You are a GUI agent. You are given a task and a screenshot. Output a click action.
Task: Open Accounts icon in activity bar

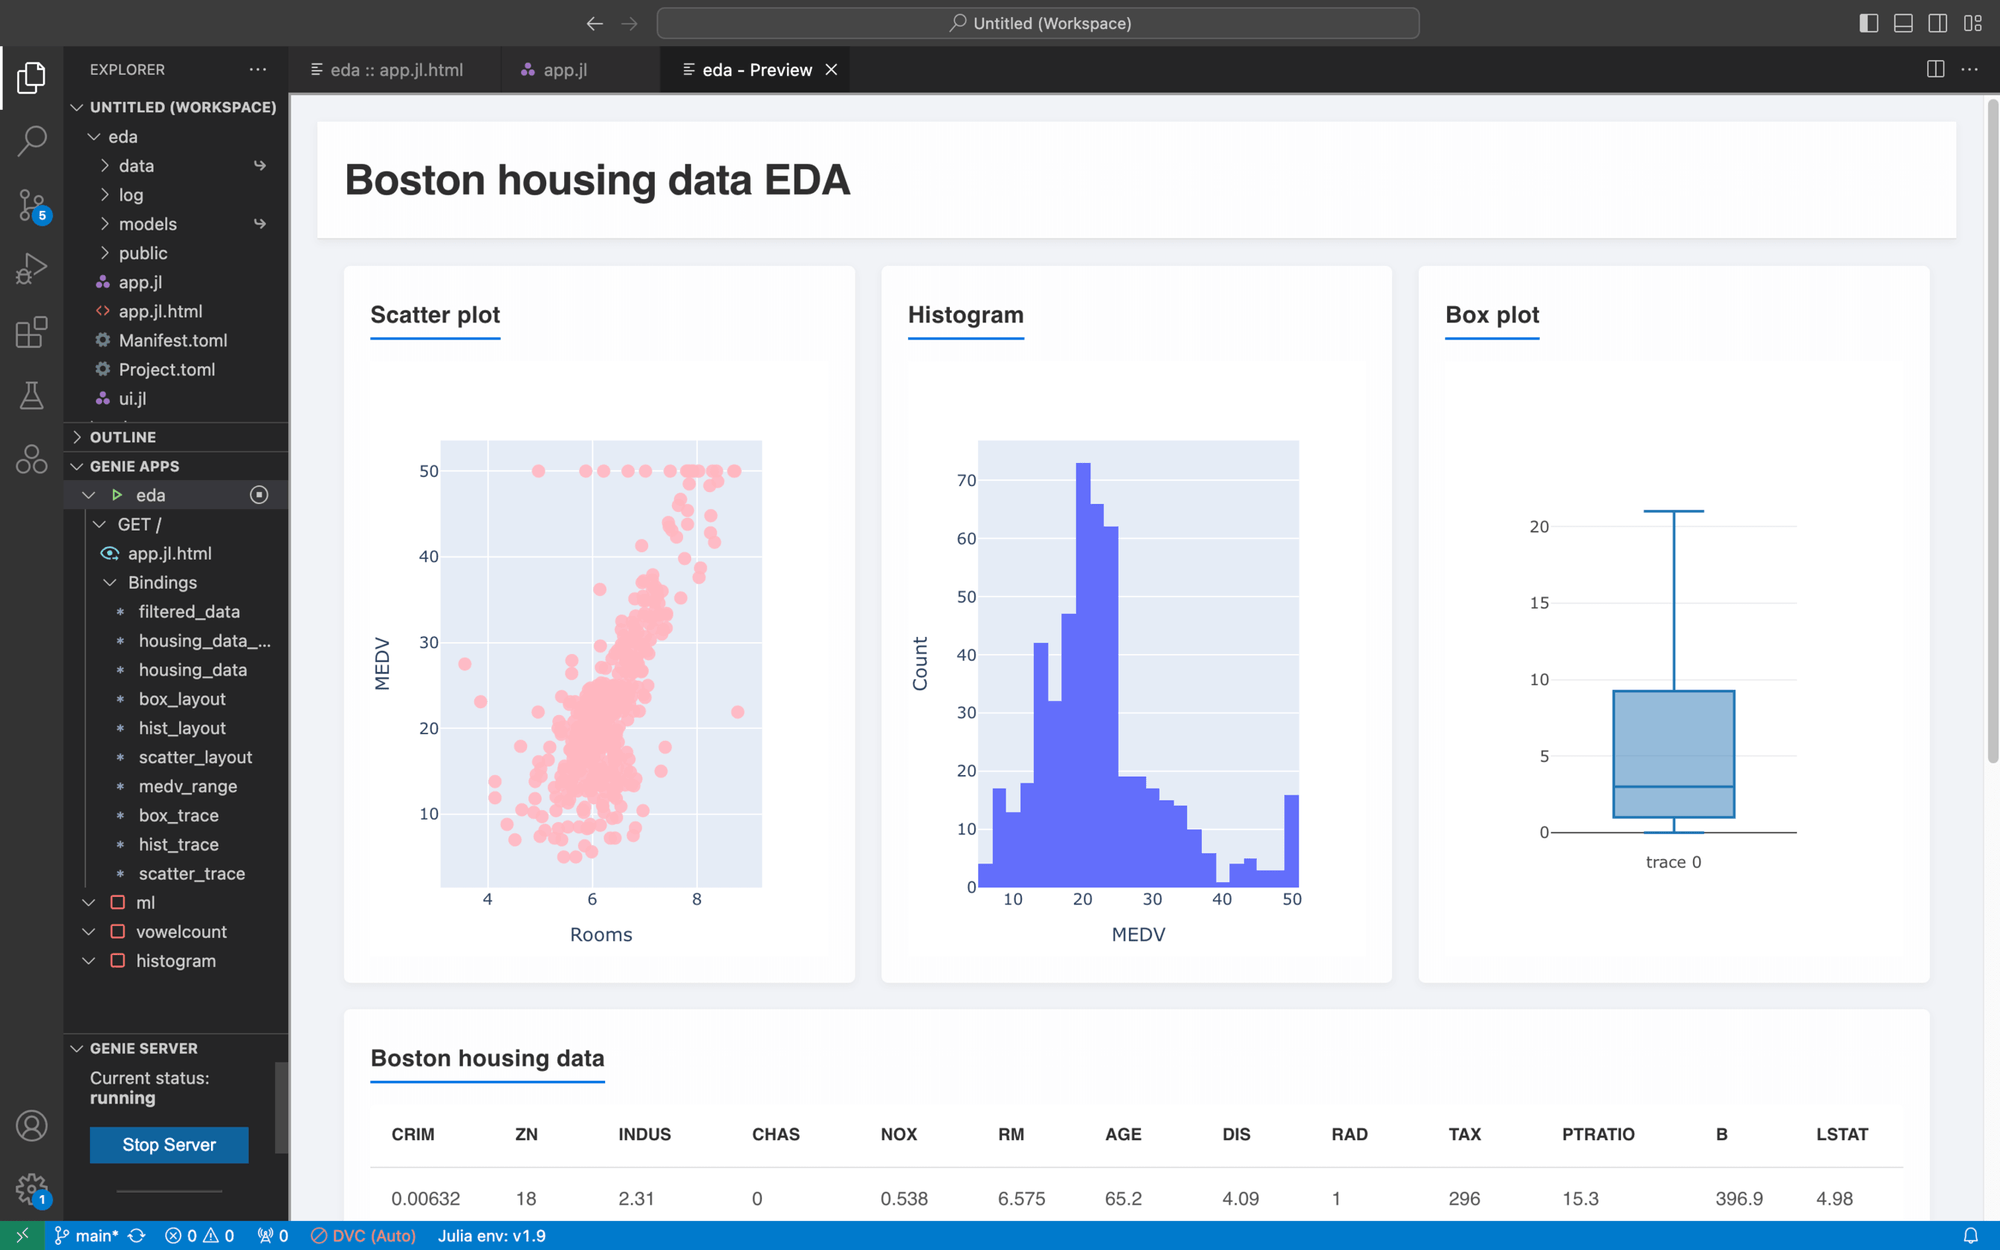[x=32, y=1126]
